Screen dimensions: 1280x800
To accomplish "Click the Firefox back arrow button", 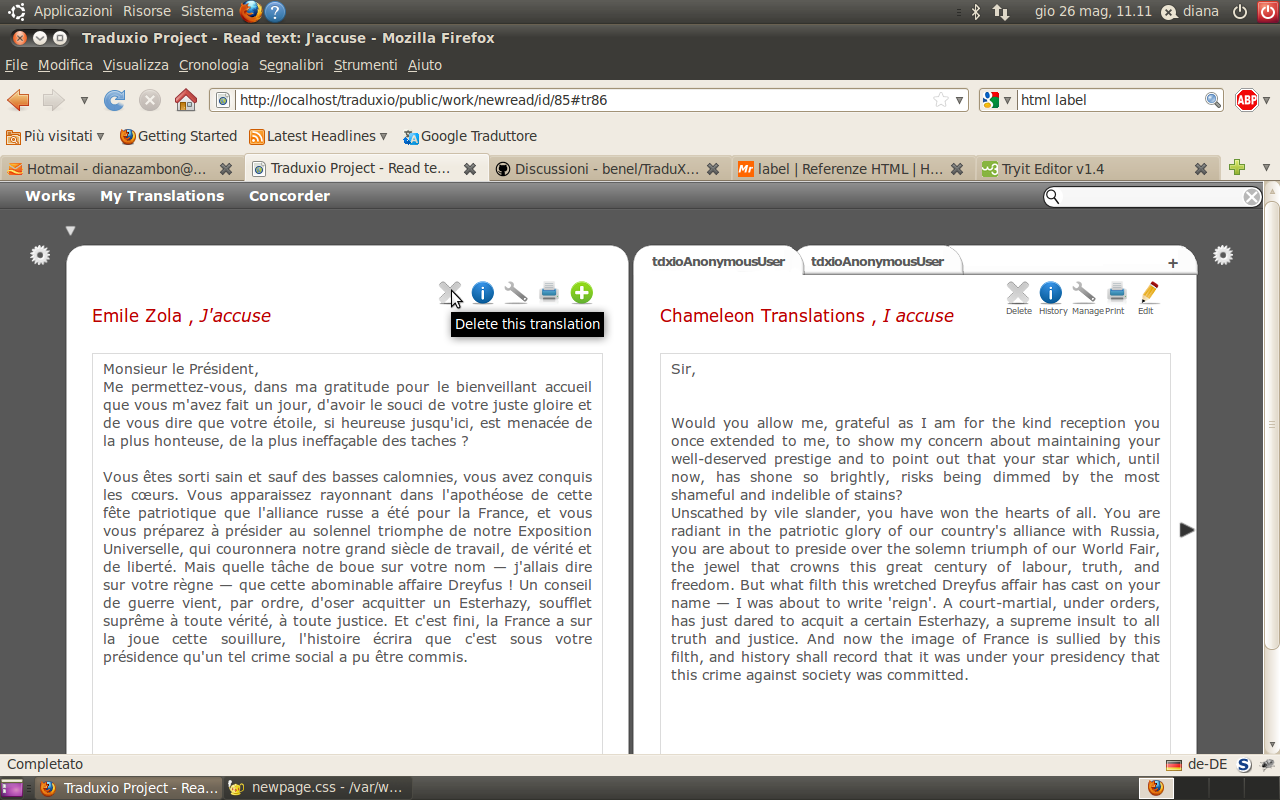I will [x=19, y=100].
